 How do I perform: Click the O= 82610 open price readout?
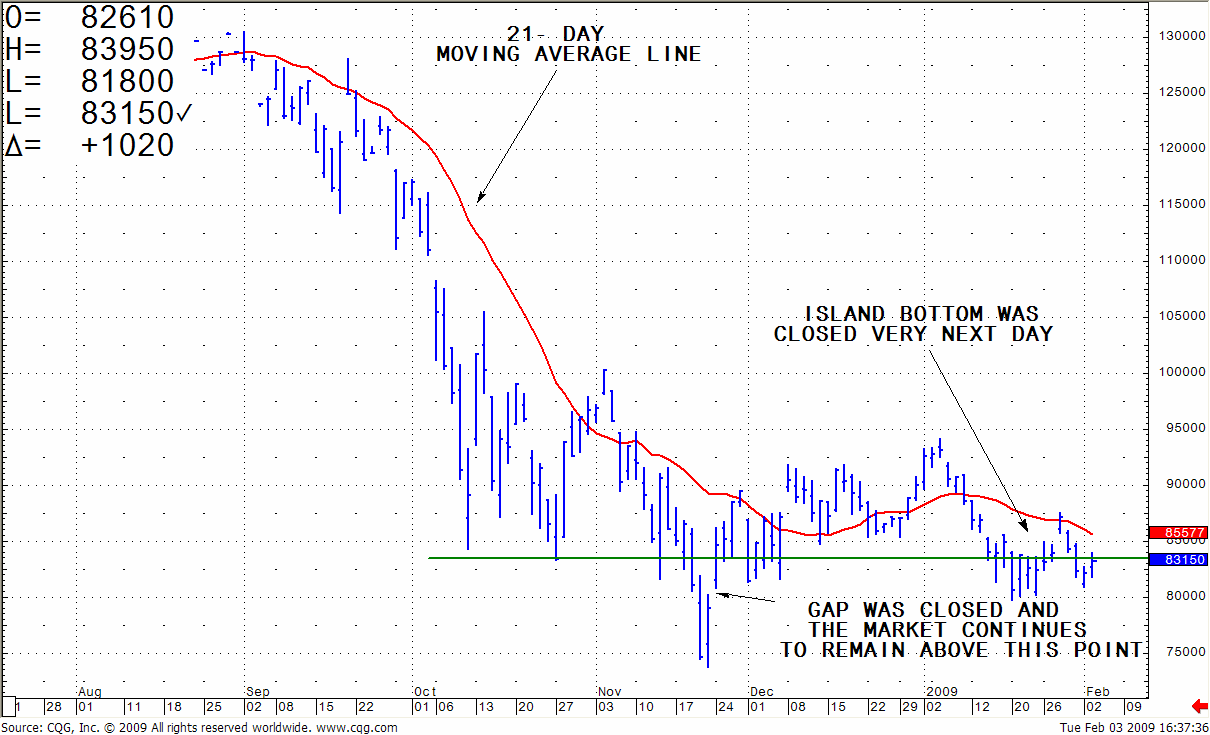coord(90,17)
